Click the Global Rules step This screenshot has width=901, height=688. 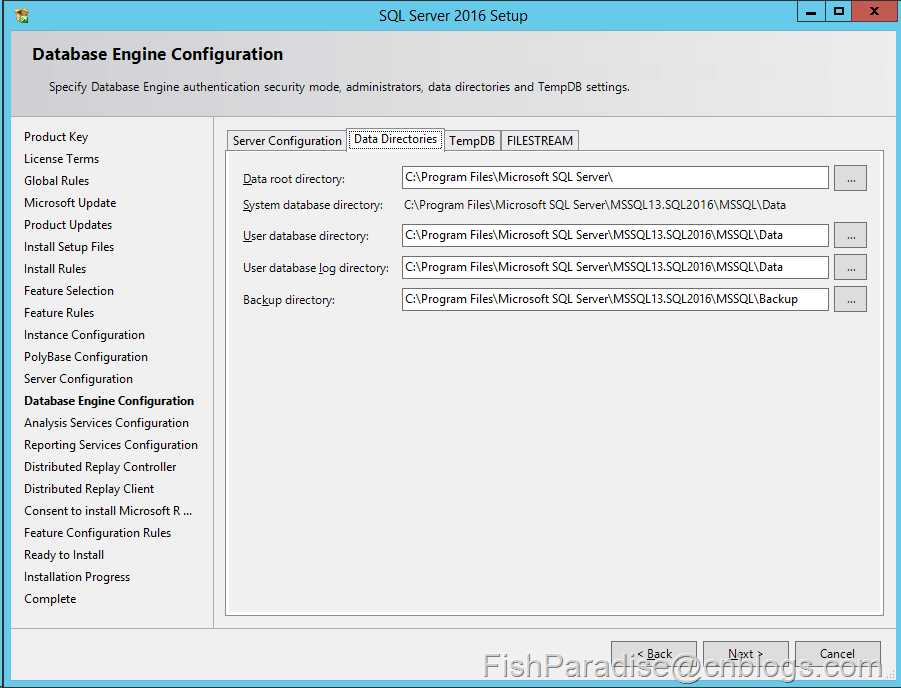point(56,180)
